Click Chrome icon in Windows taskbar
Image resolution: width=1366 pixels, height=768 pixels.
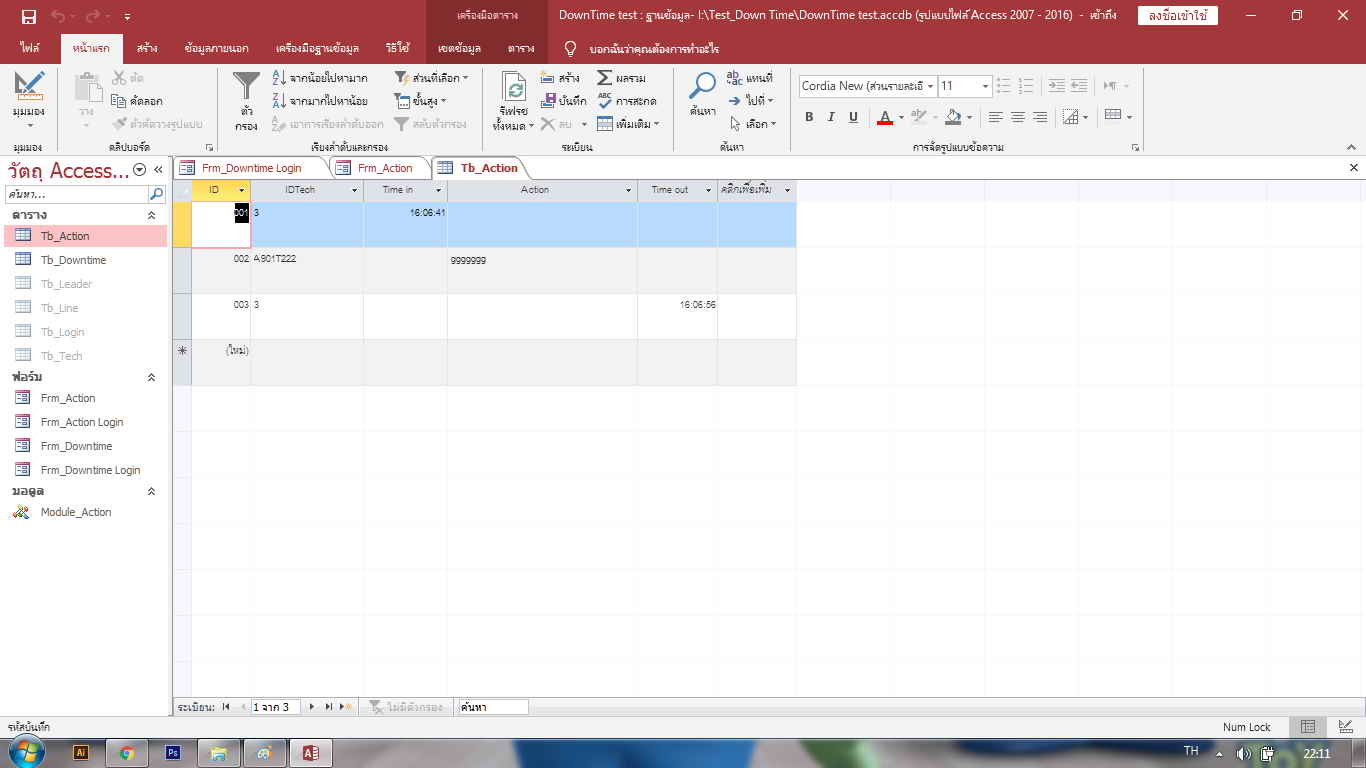[x=127, y=753]
